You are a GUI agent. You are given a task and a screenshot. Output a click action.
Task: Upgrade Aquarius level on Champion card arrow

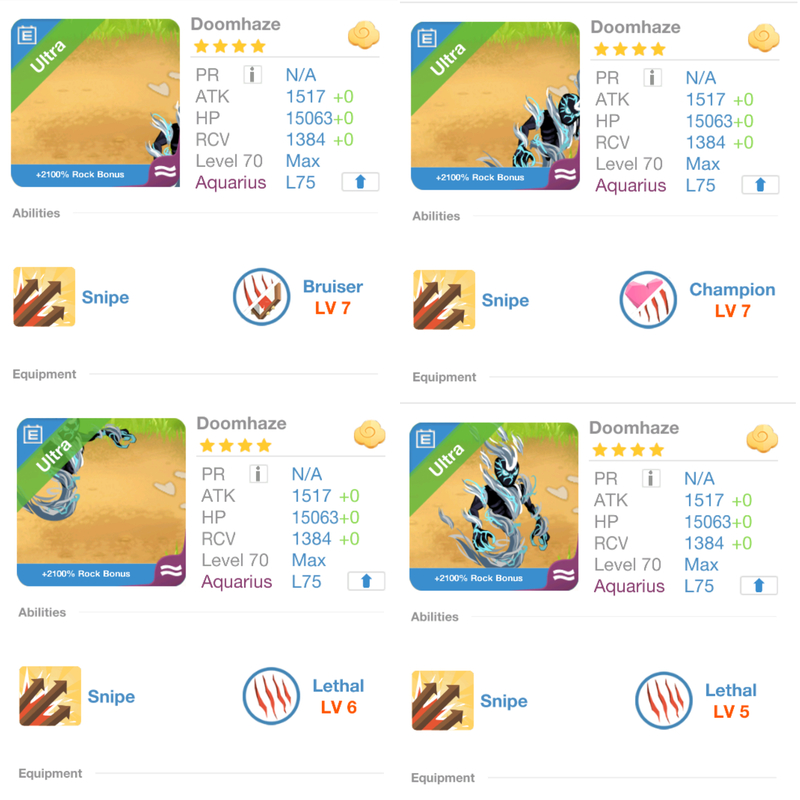(760, 185)
